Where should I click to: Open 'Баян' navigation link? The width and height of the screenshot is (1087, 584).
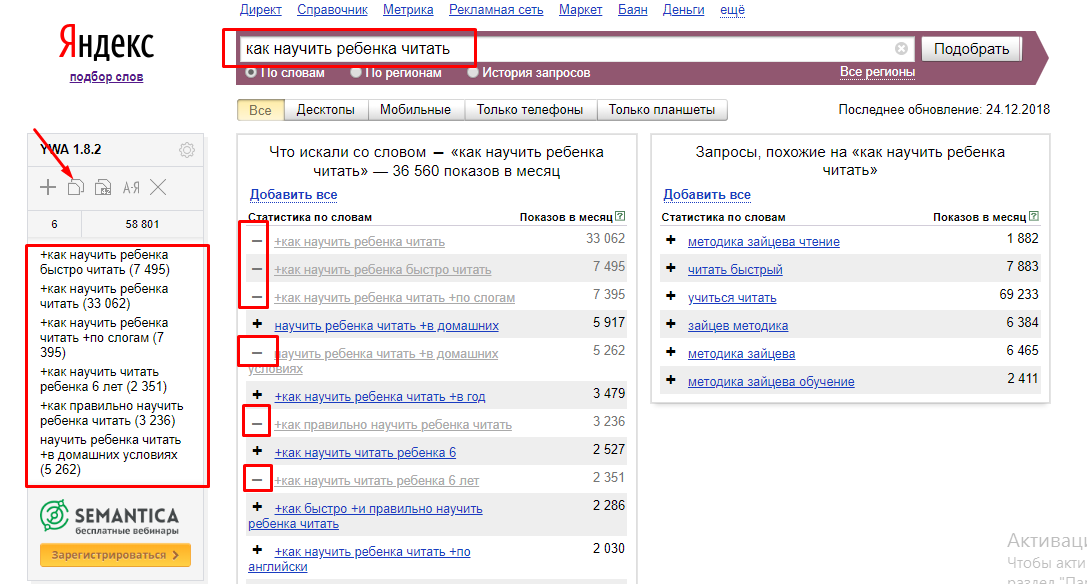(x=633, y=10)
